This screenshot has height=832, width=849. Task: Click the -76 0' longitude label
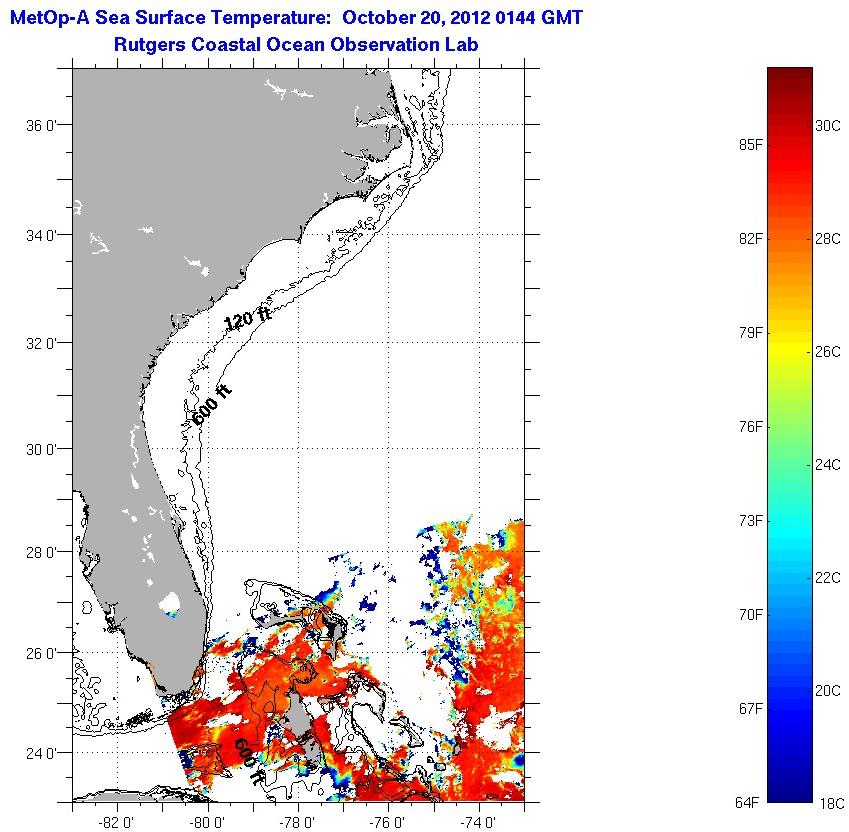387,823
